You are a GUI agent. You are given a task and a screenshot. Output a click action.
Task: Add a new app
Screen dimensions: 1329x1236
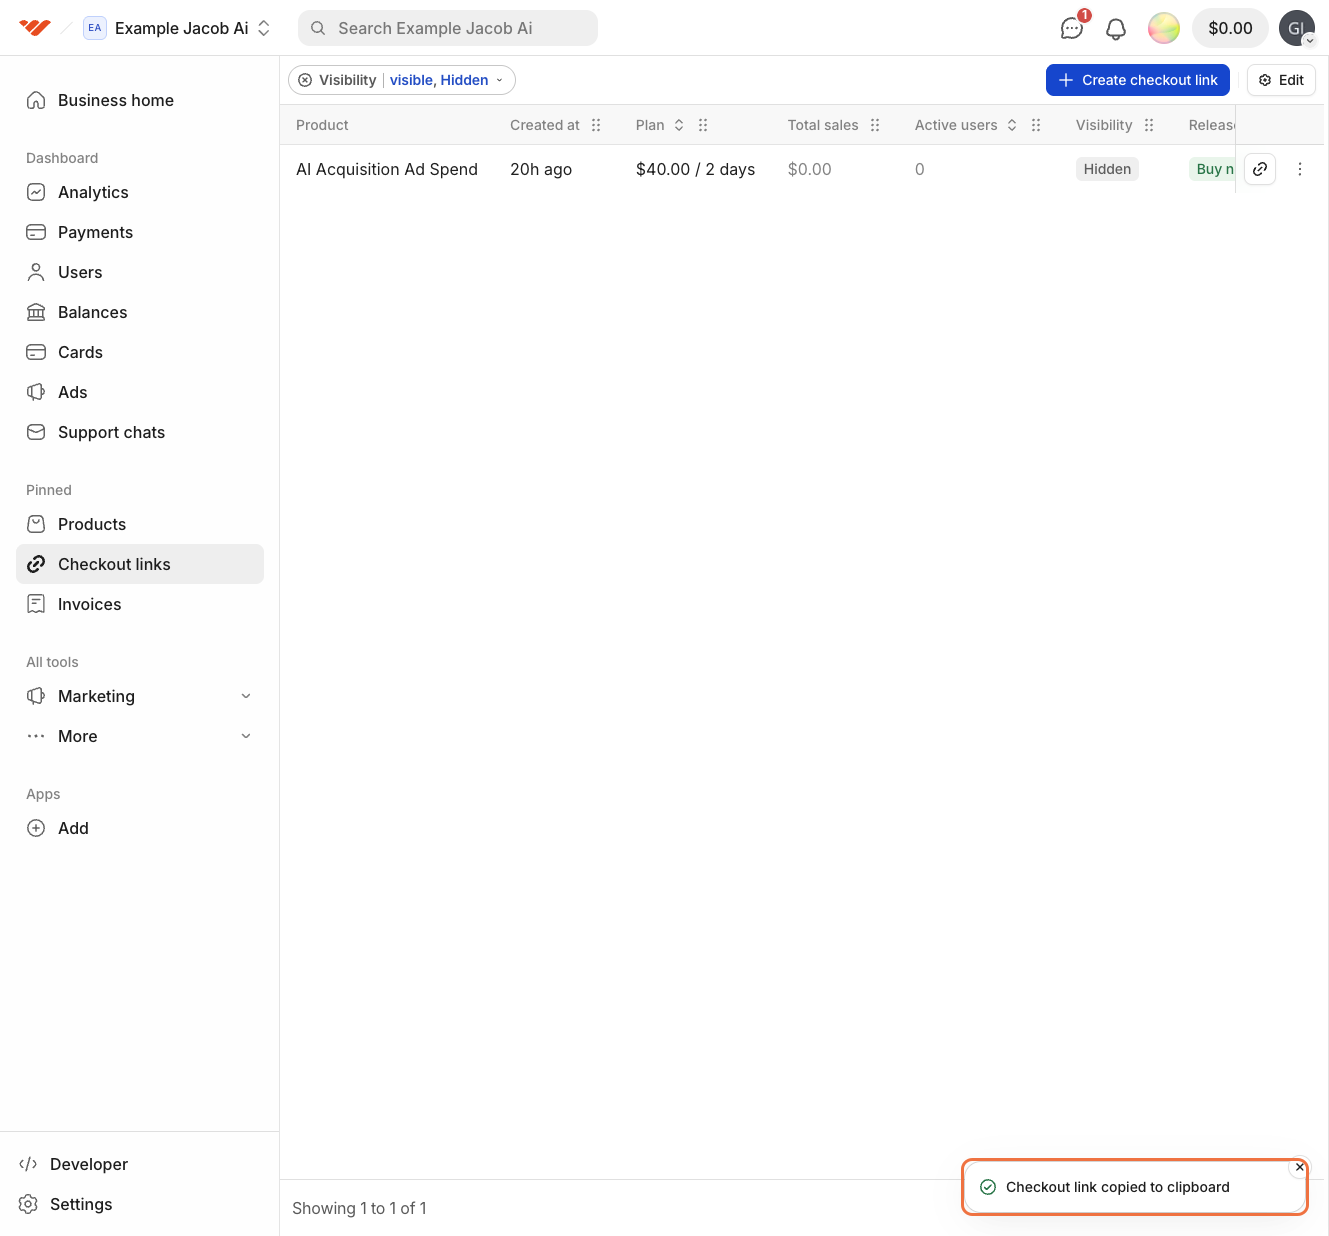(x=140, y=828)
